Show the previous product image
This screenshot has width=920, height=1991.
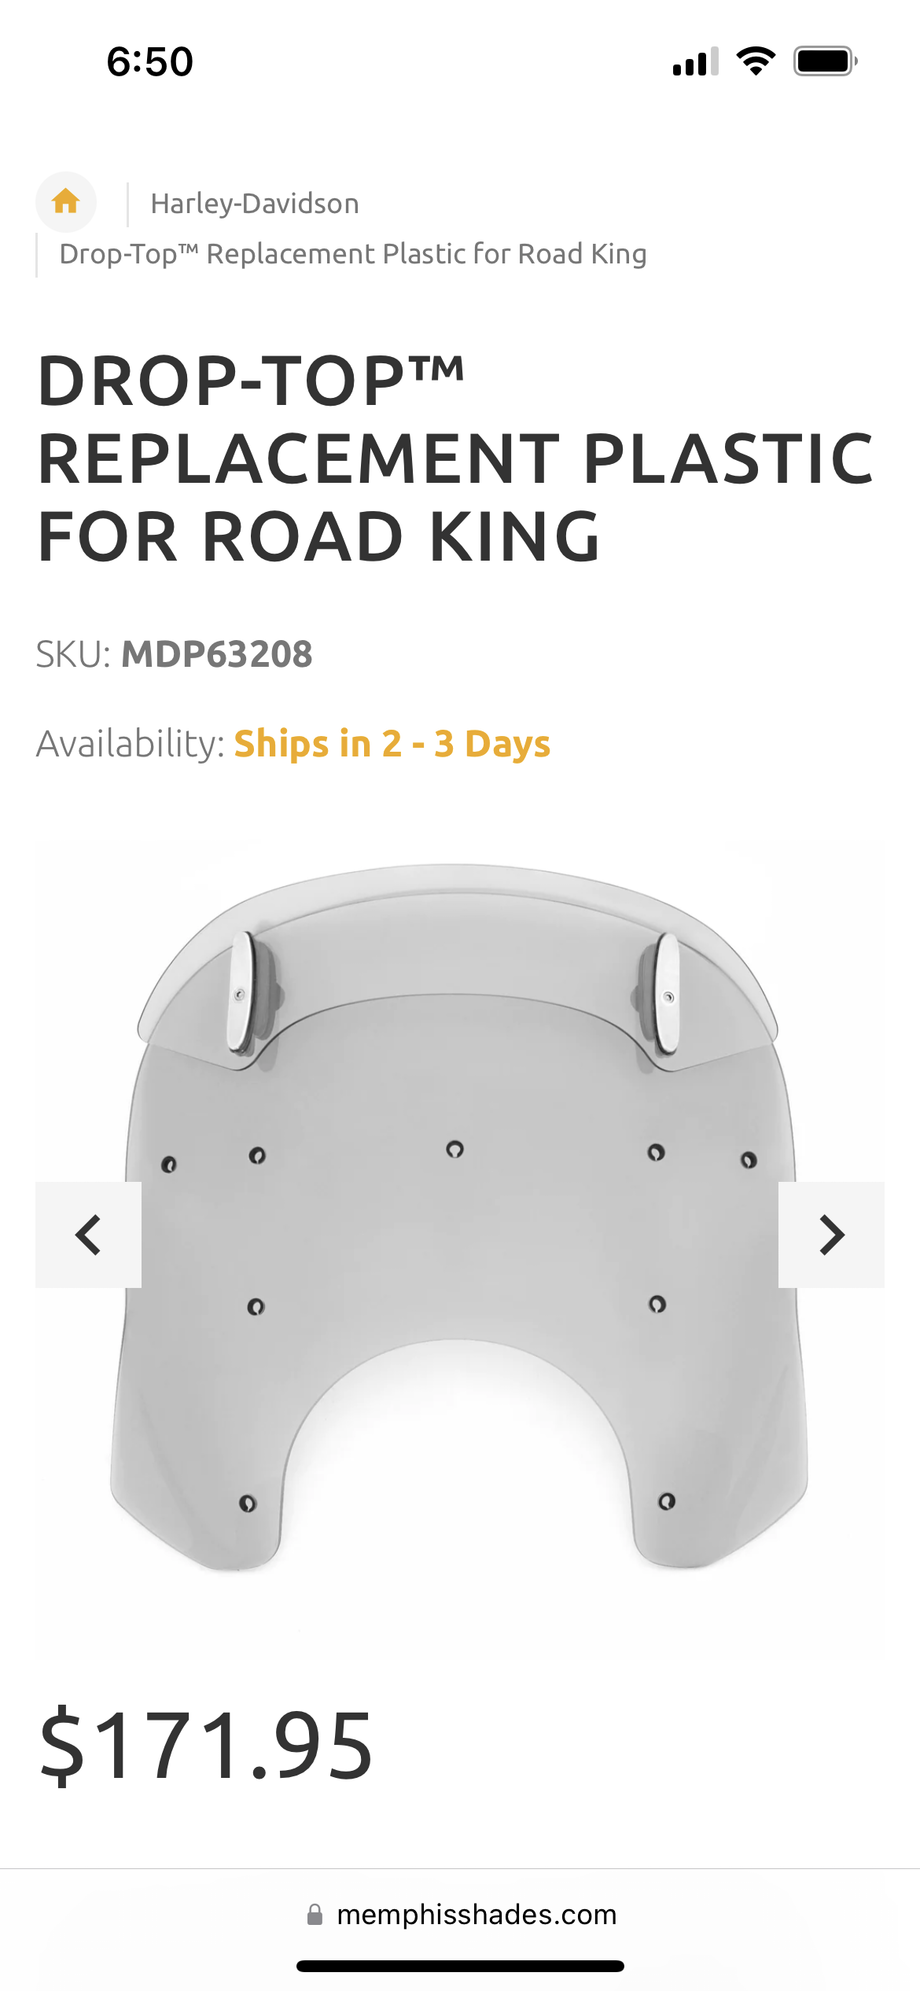pyautogui.click(x=88, y=1235)
